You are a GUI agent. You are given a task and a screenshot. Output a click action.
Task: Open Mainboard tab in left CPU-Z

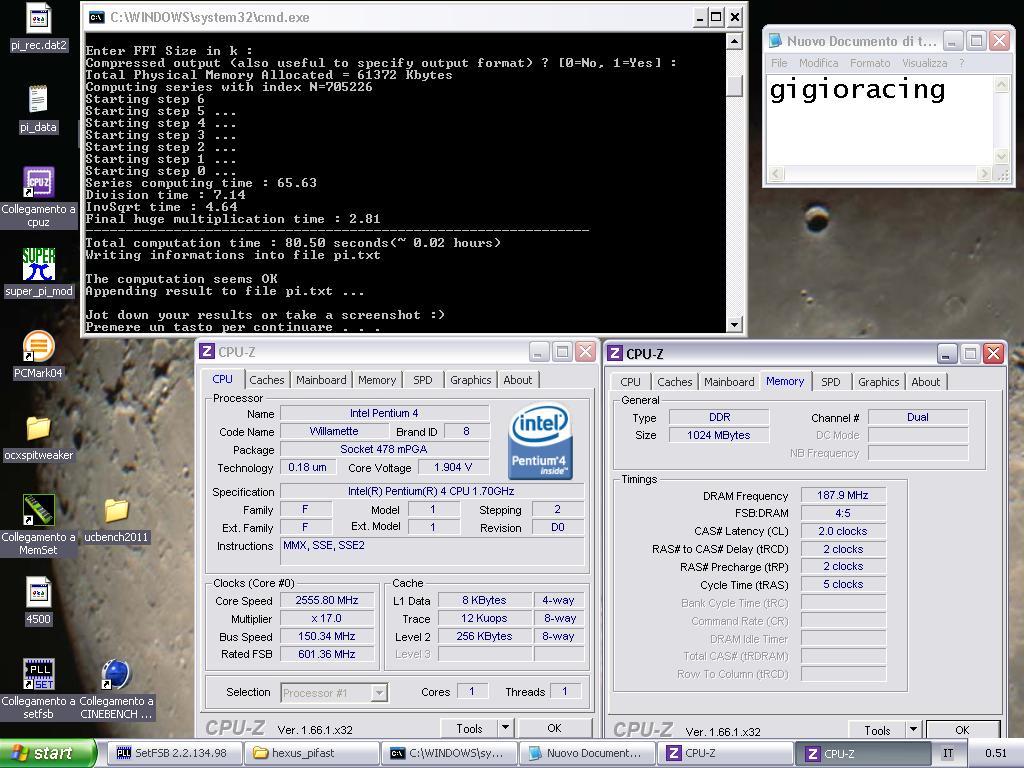(x=321, y=380)
